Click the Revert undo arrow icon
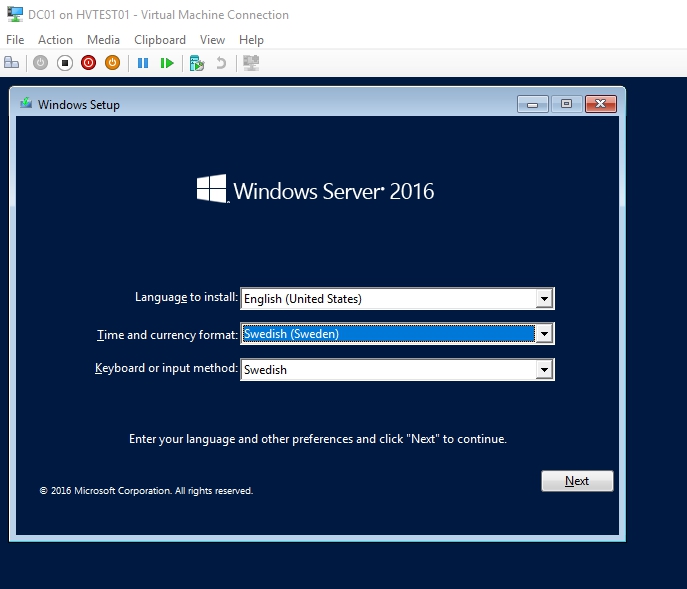Viewport: 687px width, 589px height. [221, 63]
